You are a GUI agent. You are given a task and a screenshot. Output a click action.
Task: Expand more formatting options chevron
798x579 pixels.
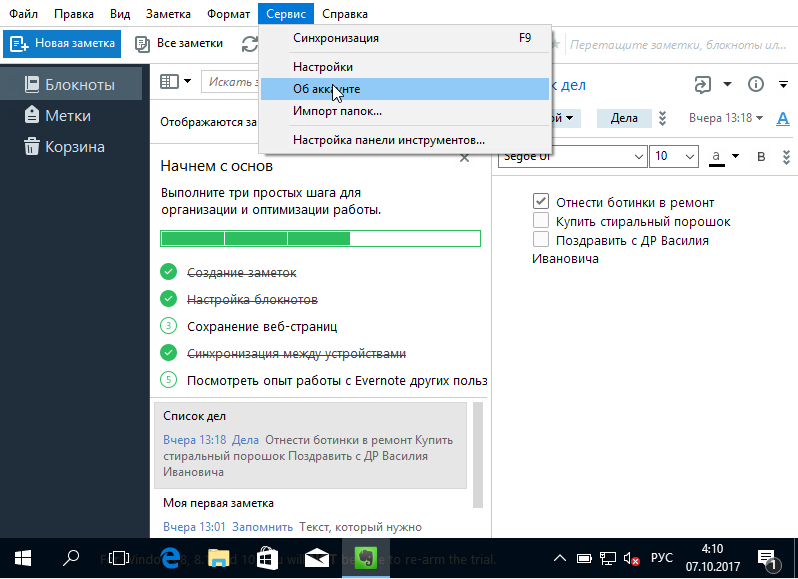(786, 157)
